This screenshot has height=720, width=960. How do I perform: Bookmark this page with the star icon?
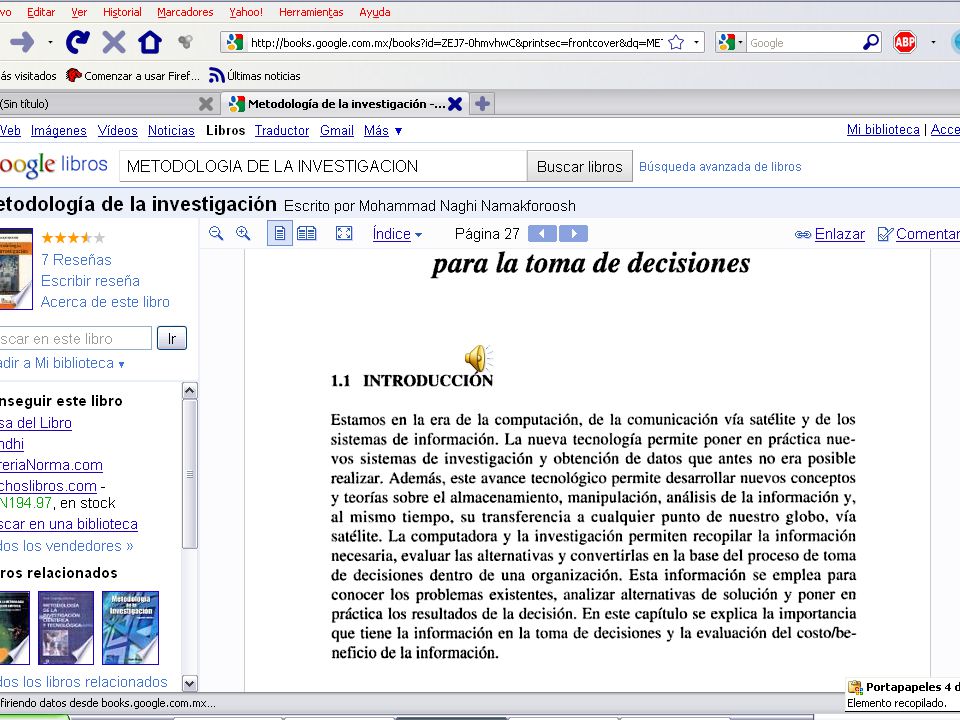tap(676, 42)
